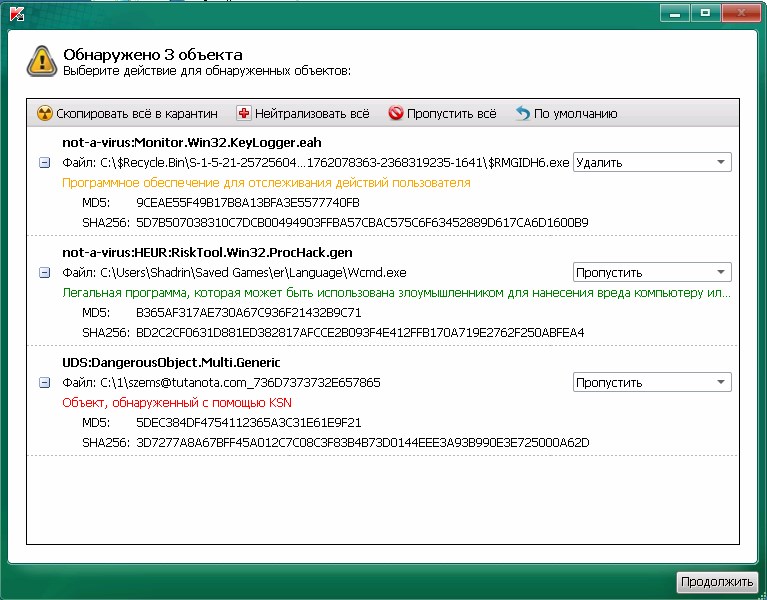Click the red skip-all prohibition icon

(x=395, y=114)
